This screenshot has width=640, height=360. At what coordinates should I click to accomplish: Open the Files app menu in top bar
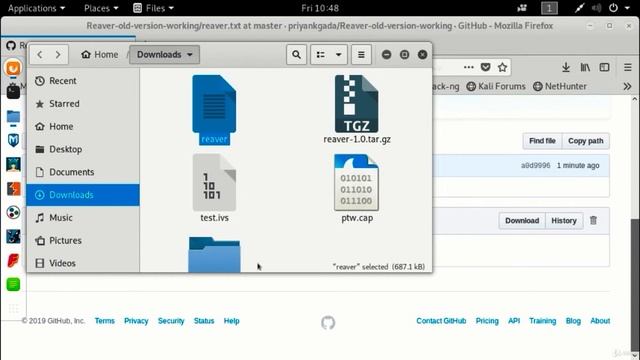(x=153, y=8)
